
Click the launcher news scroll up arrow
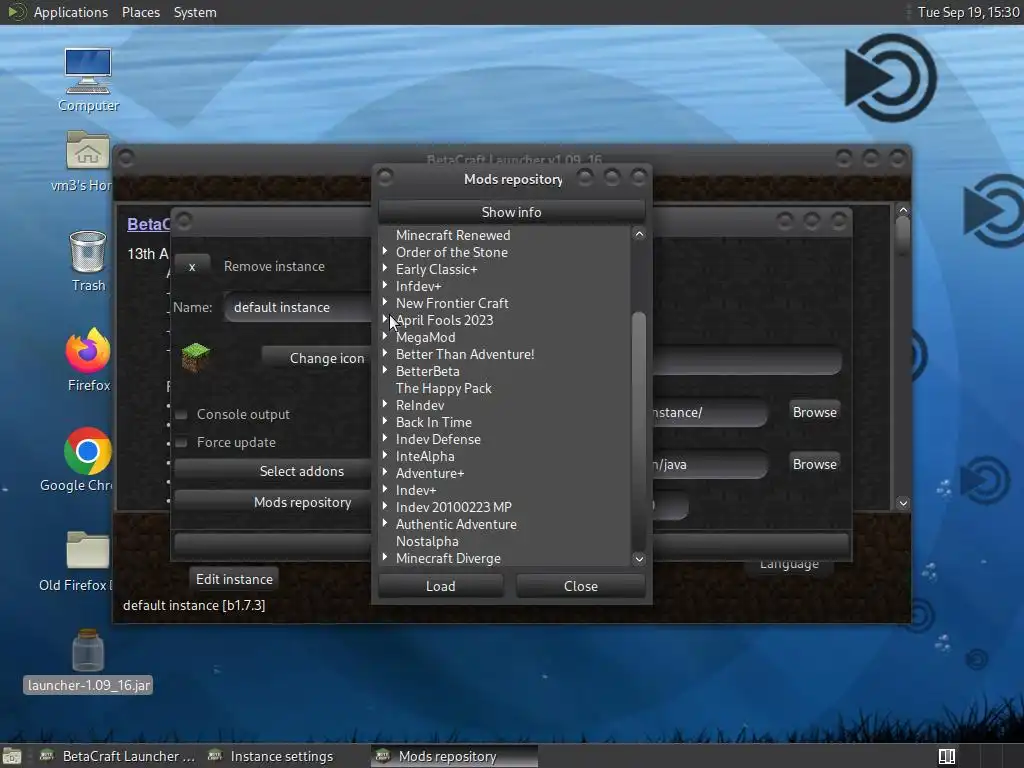(903, 210)
